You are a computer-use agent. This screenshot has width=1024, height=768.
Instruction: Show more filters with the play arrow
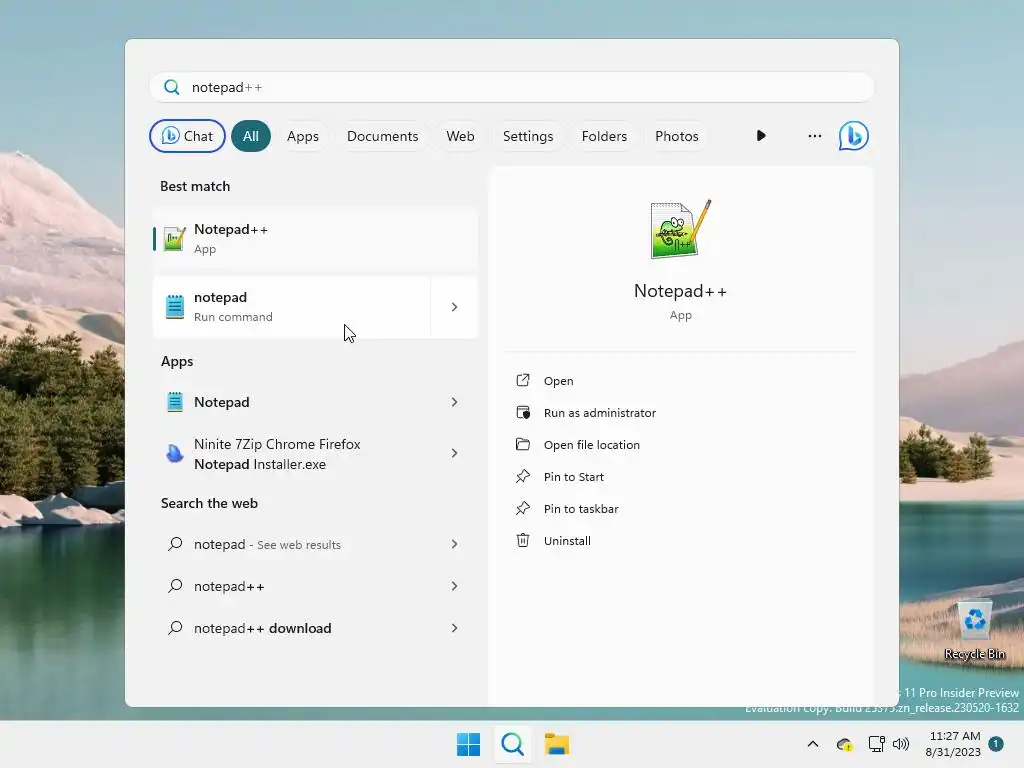(761, 136)
